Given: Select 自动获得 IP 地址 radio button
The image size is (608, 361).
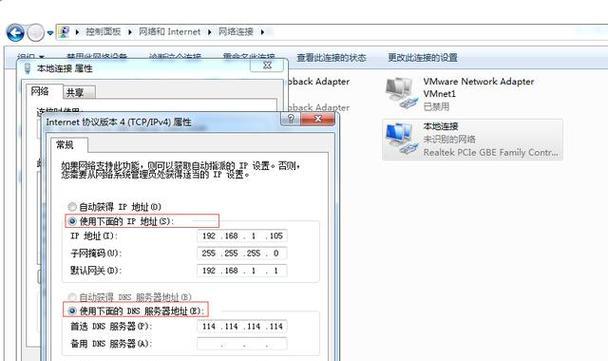Looking at the screenshot, I should click(72, 207).
